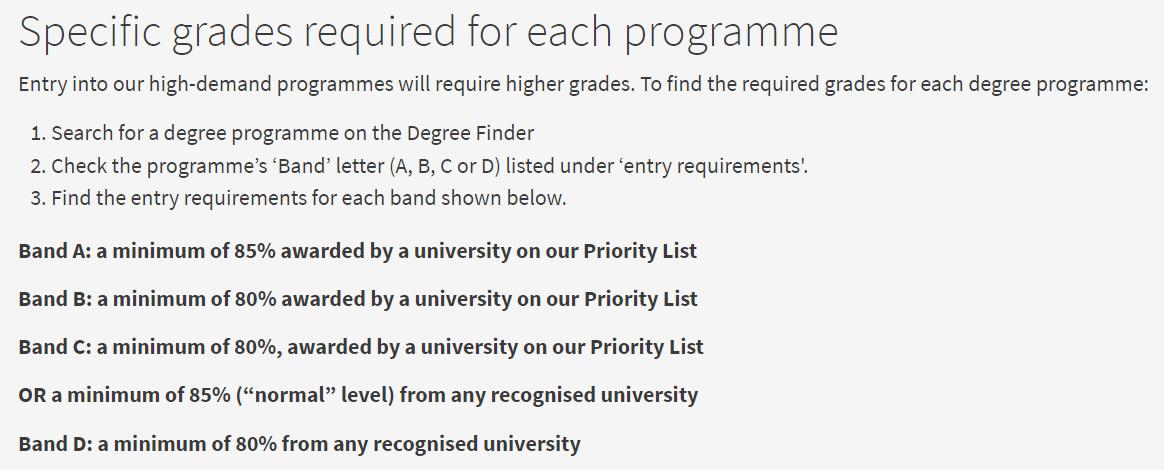The height and width of the screenshot is (470, 1164).
Task: Click the 'Band D:' label
Action: [55, 444]
